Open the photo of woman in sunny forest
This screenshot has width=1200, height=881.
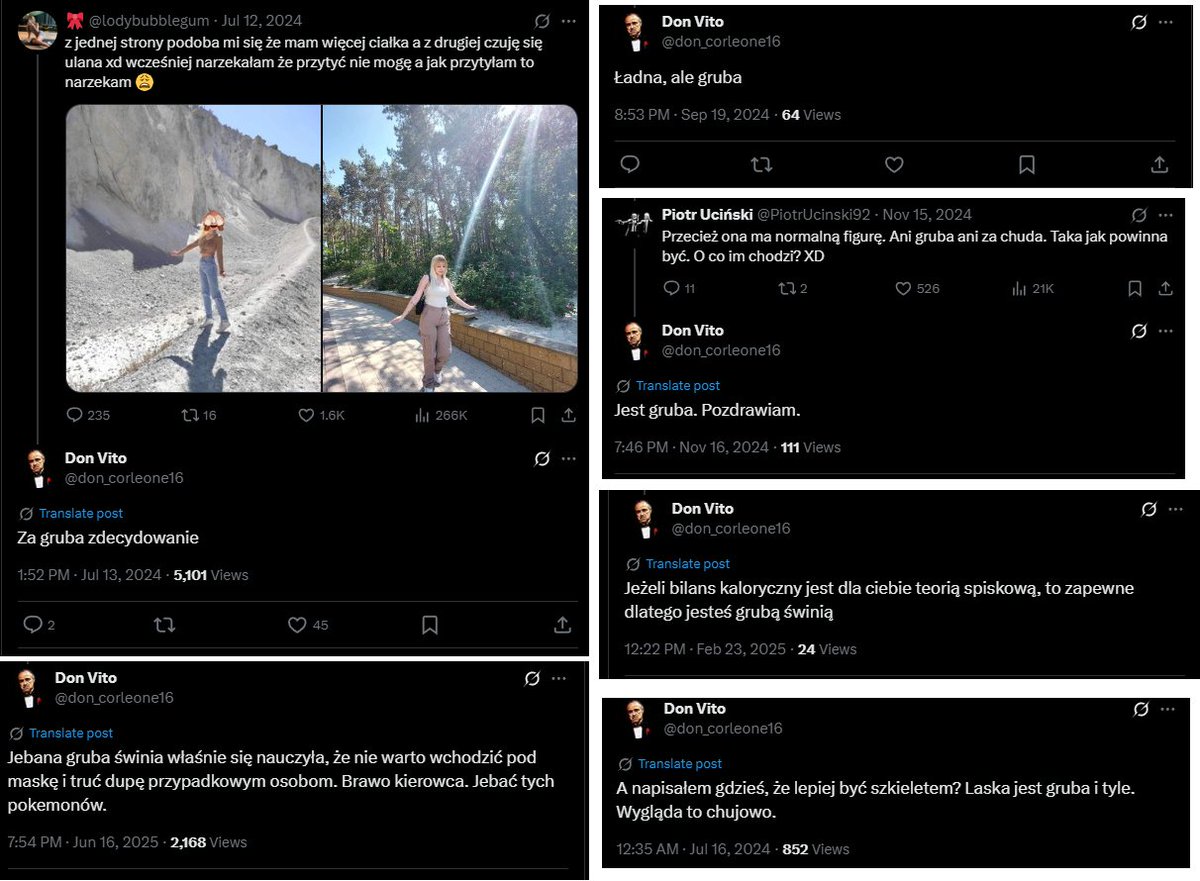(x=451, y=249)
